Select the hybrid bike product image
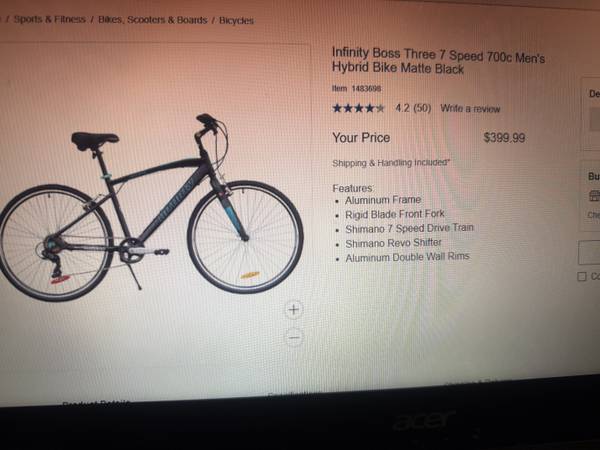Viewport: 600px width, 450px height. click(151, 207)
